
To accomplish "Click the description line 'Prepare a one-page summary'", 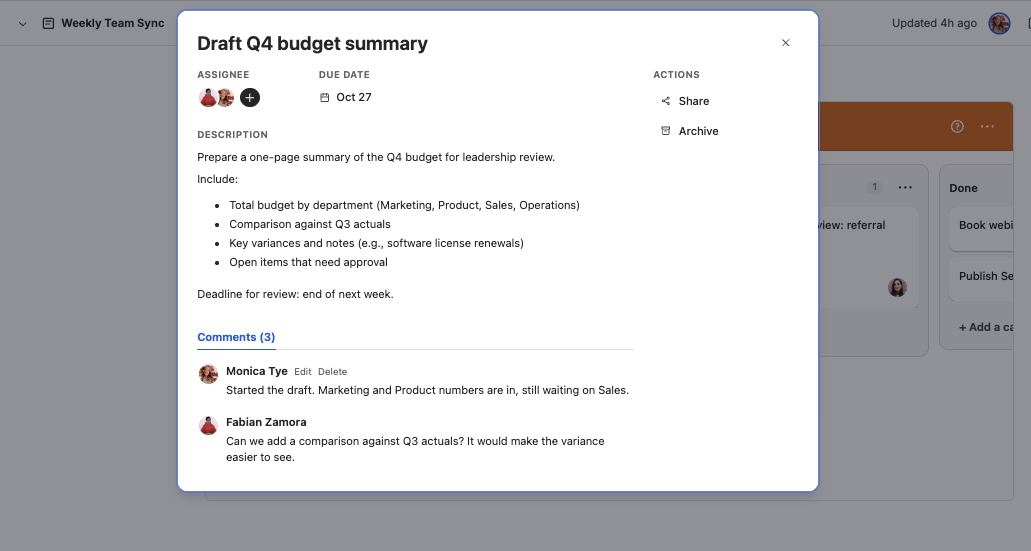I will (x=376, y=157).
